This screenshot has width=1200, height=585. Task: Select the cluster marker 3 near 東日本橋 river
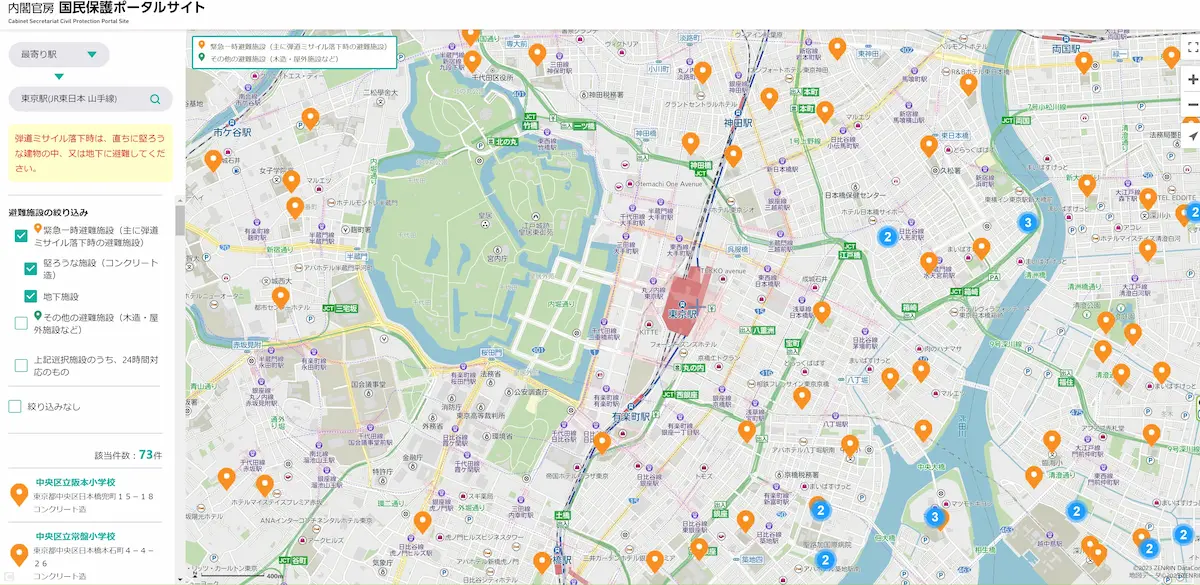pos(1026,222)
